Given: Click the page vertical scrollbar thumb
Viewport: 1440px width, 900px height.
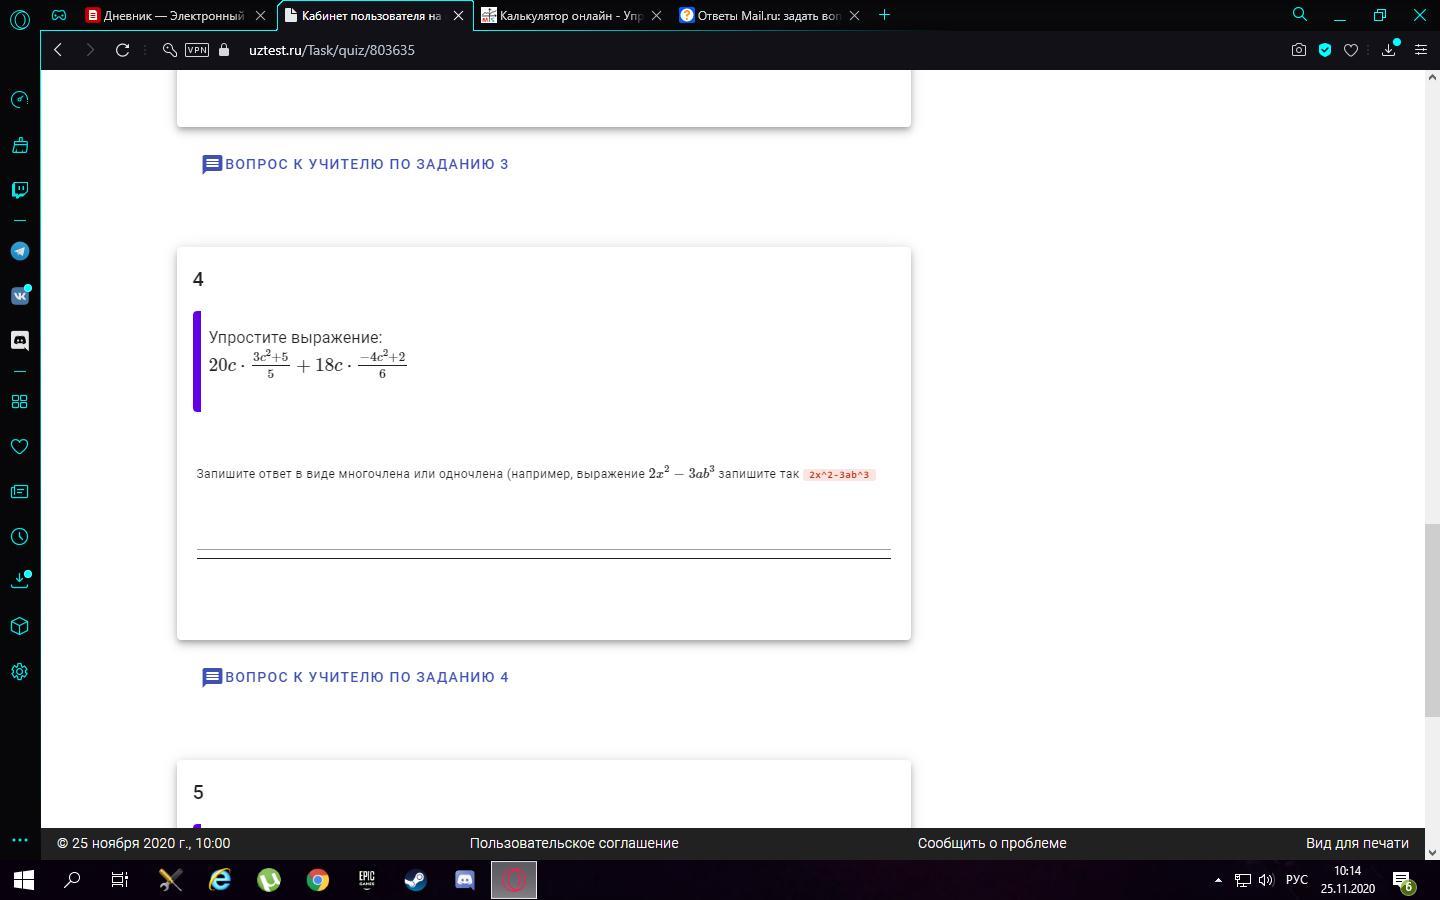Looking at the screenshot, I should coord(1432,619).
